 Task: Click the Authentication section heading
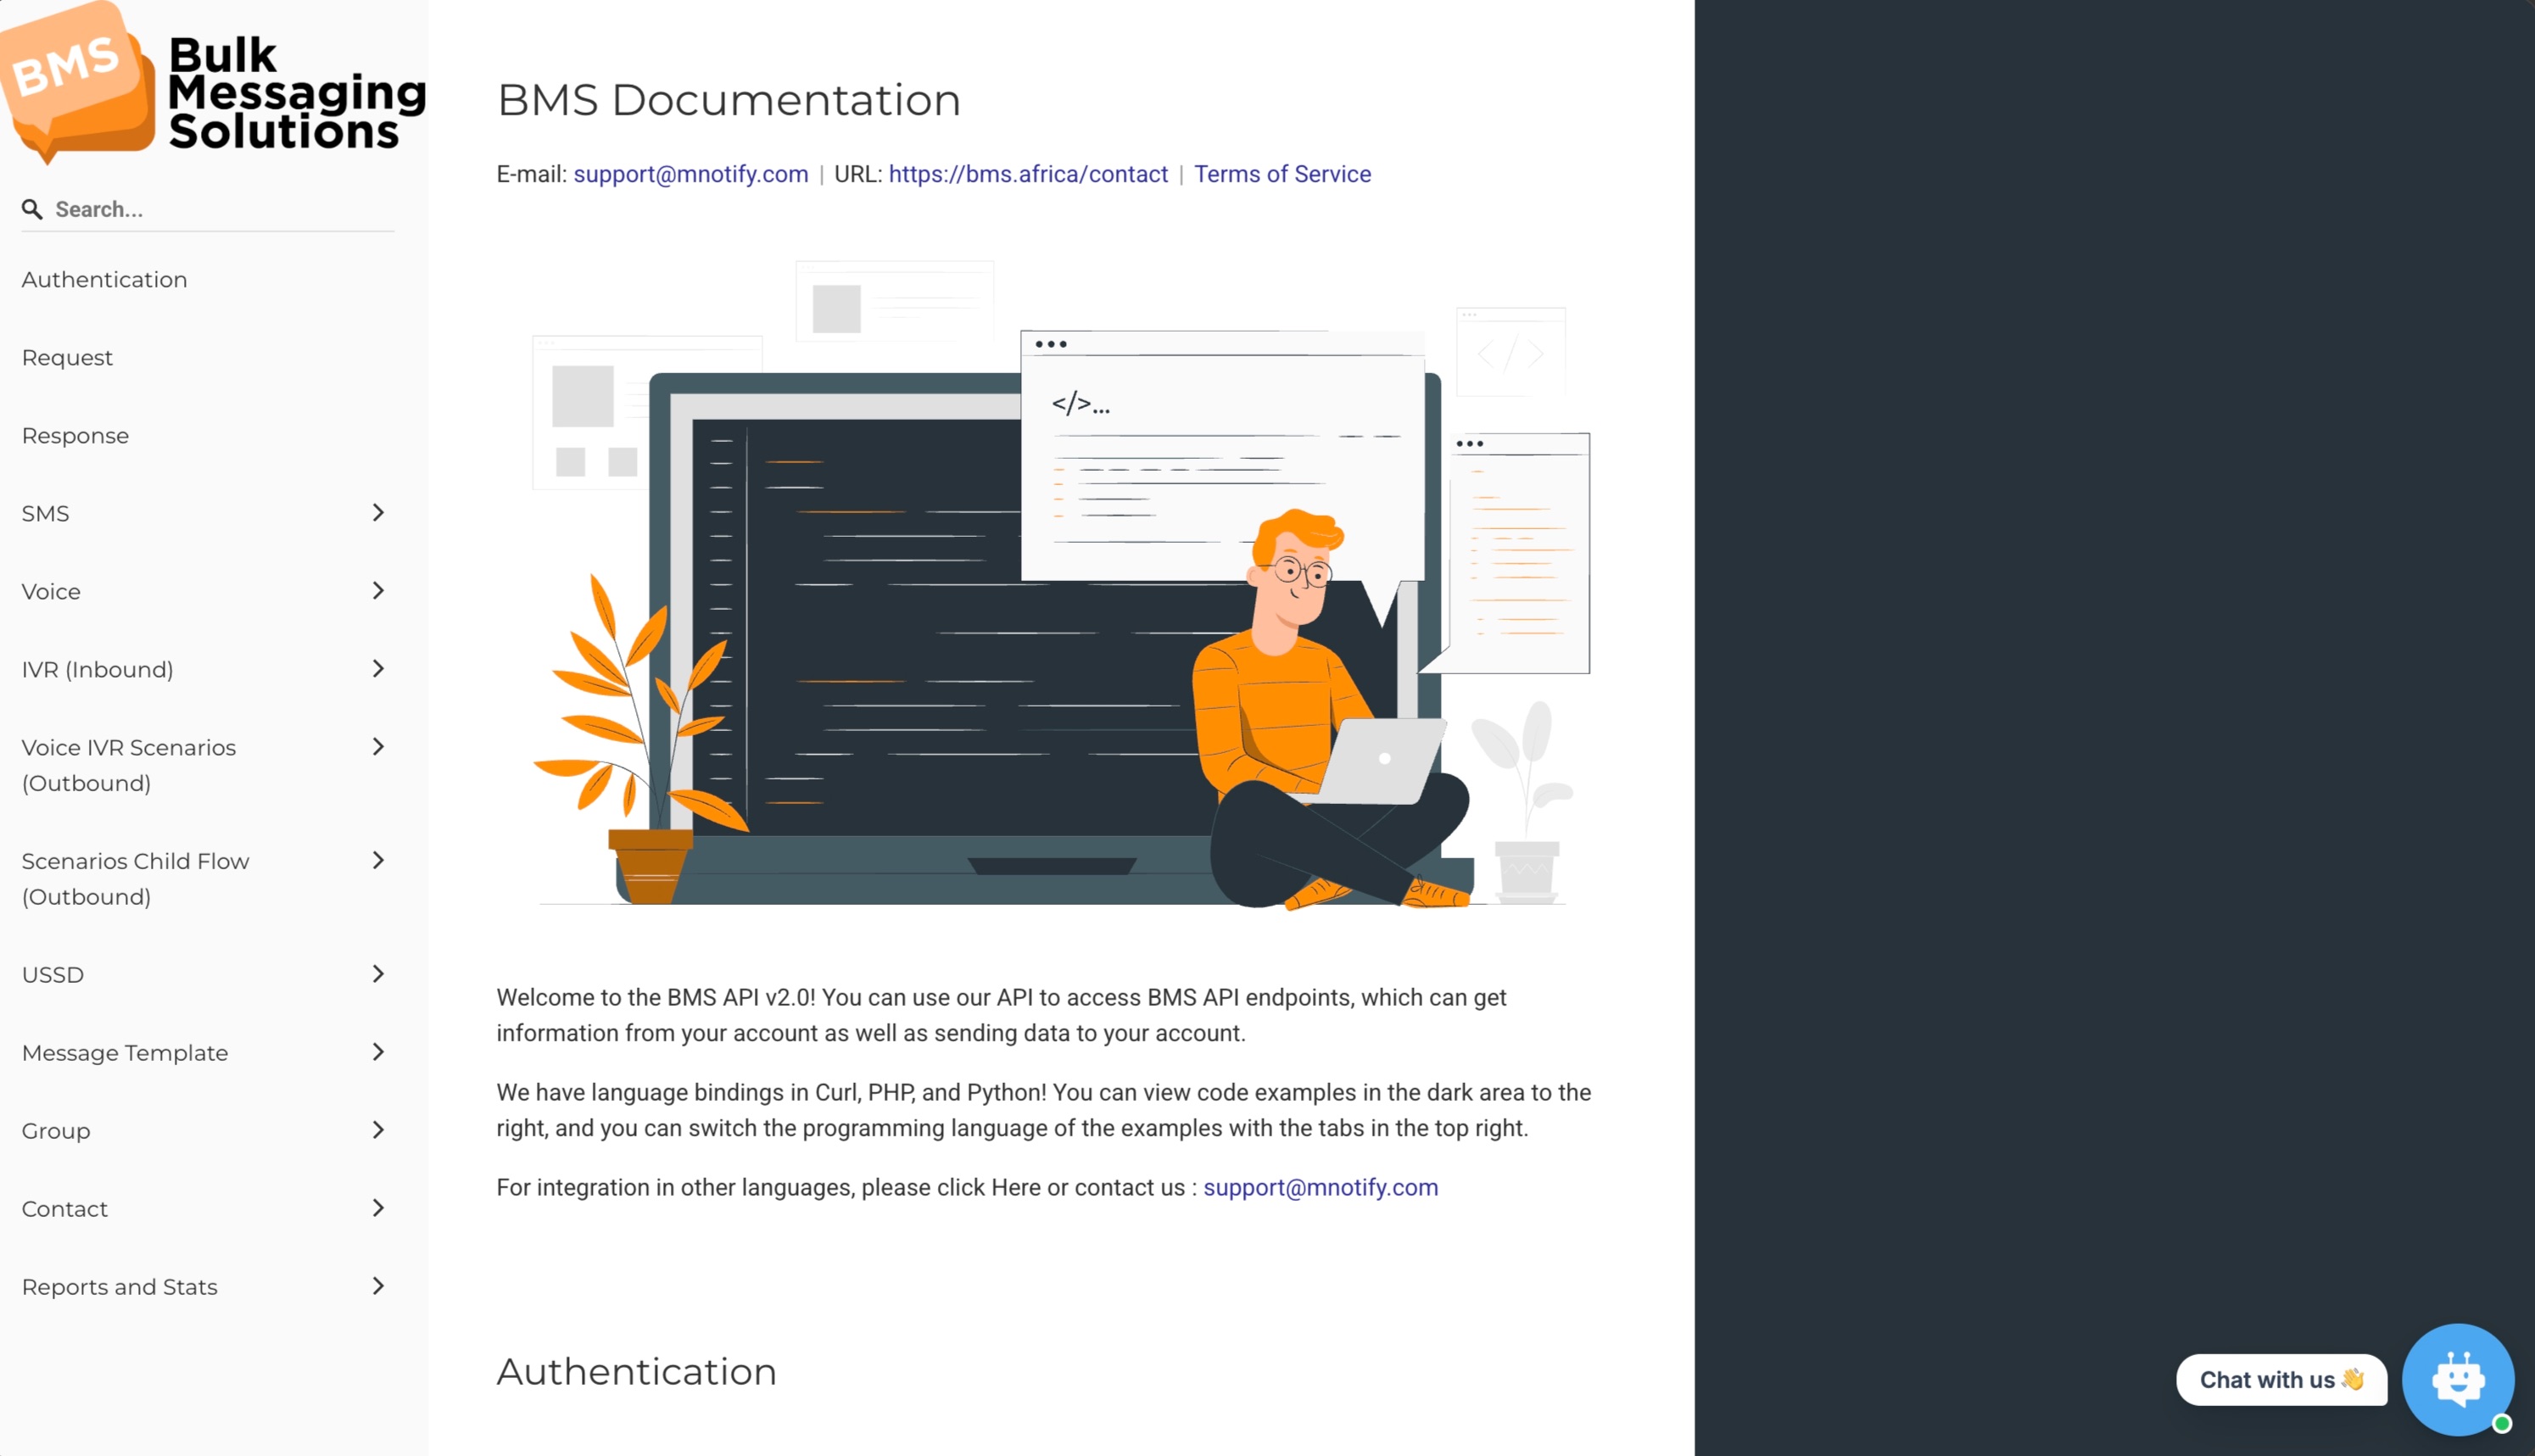(x=637, y=1372)
